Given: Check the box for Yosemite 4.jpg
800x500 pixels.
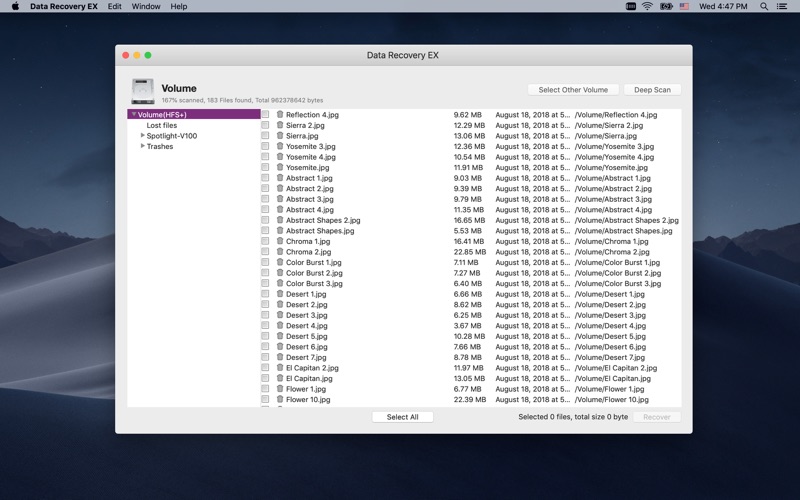Looking at the screenshot, I should (x=265, y=157).
